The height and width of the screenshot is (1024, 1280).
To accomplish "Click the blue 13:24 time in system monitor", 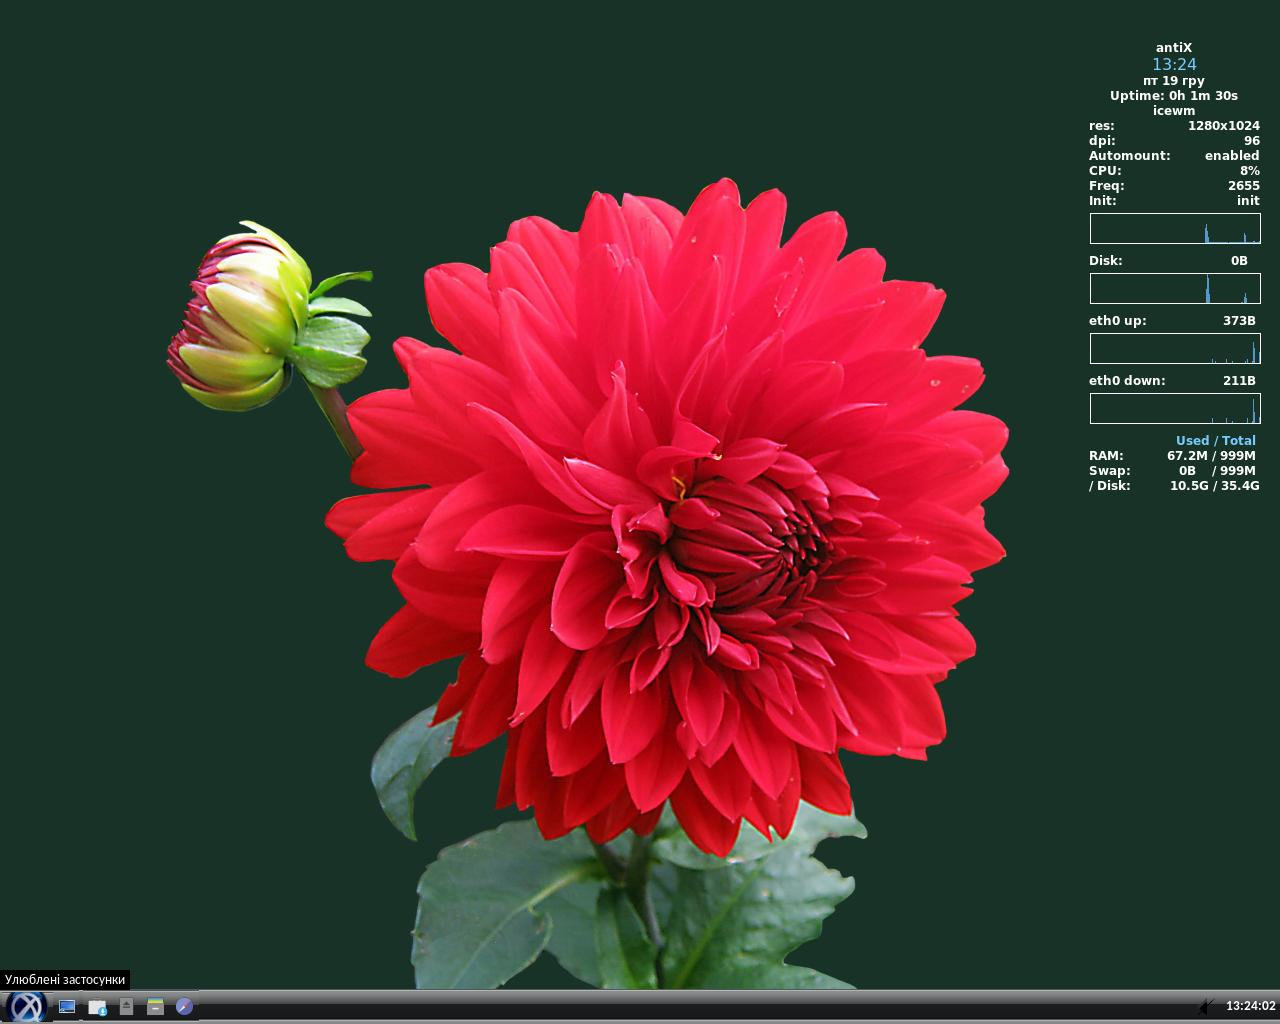I will pos(1174,64).
